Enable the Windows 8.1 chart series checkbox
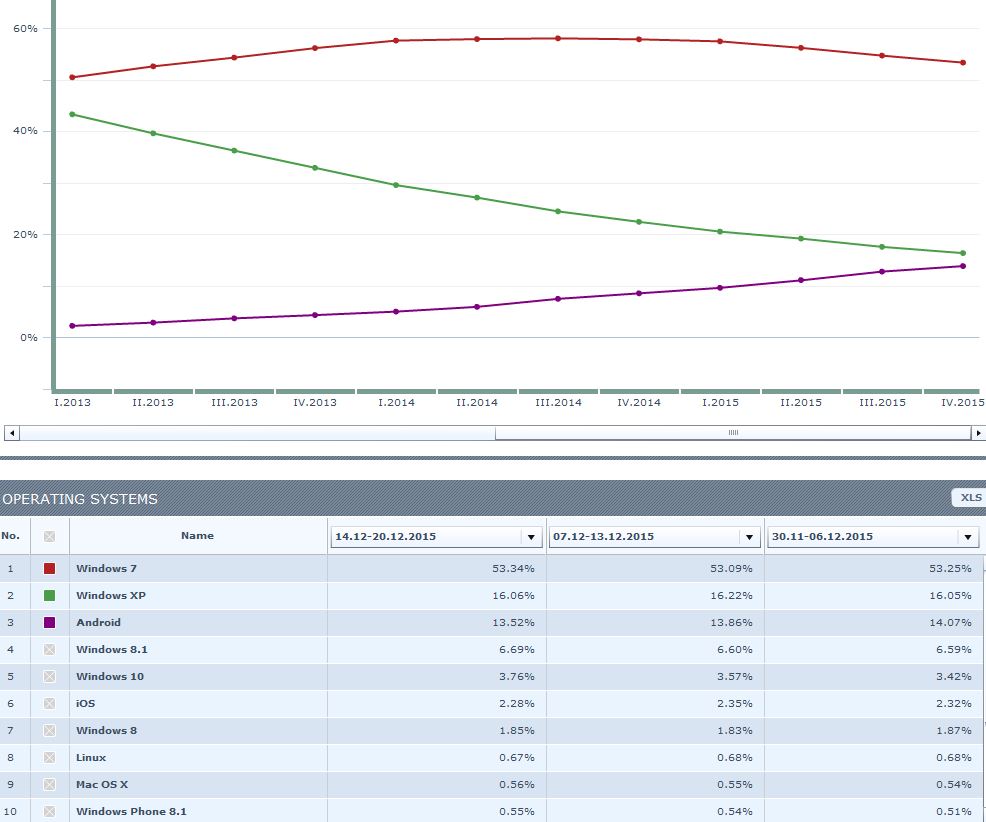The image size is (986, 822). (50, 650)
